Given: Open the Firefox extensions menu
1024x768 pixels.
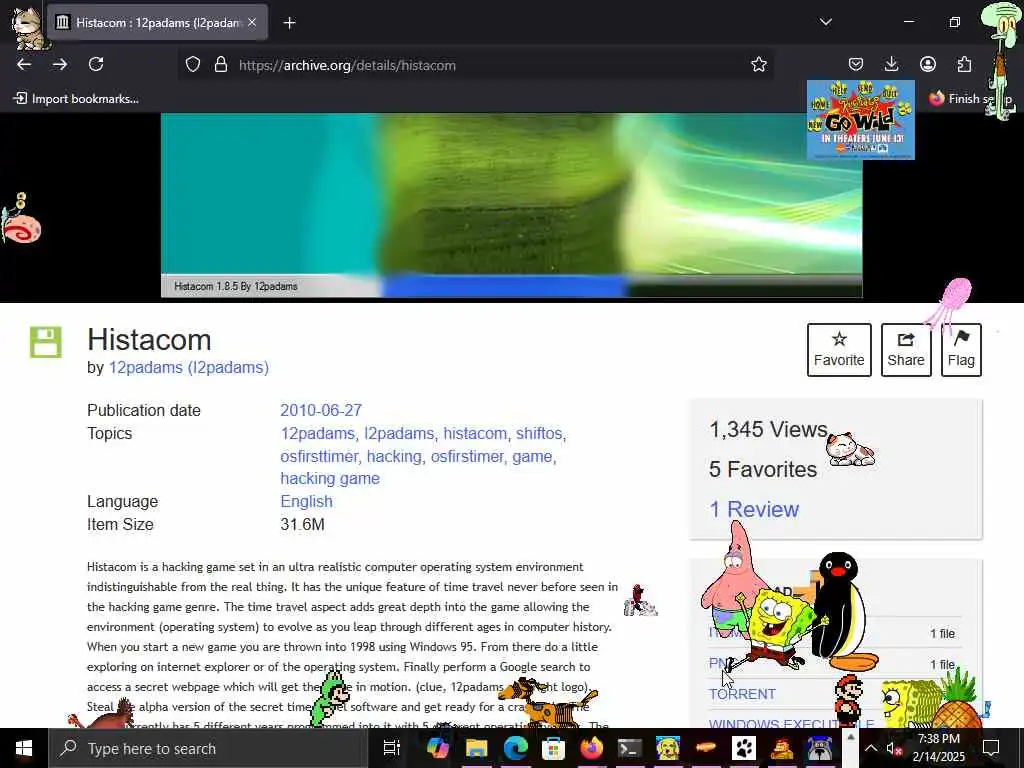Looking at the screenshot, I should 964,64.
